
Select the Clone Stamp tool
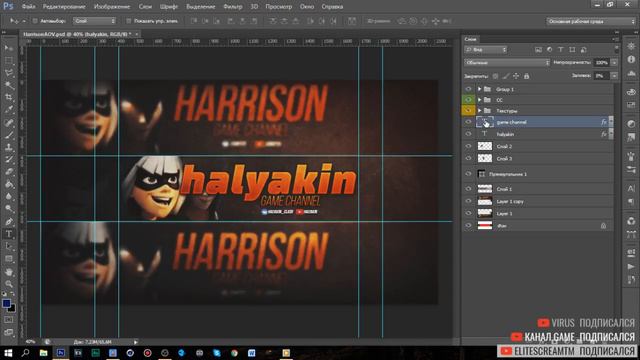point(9,147)
